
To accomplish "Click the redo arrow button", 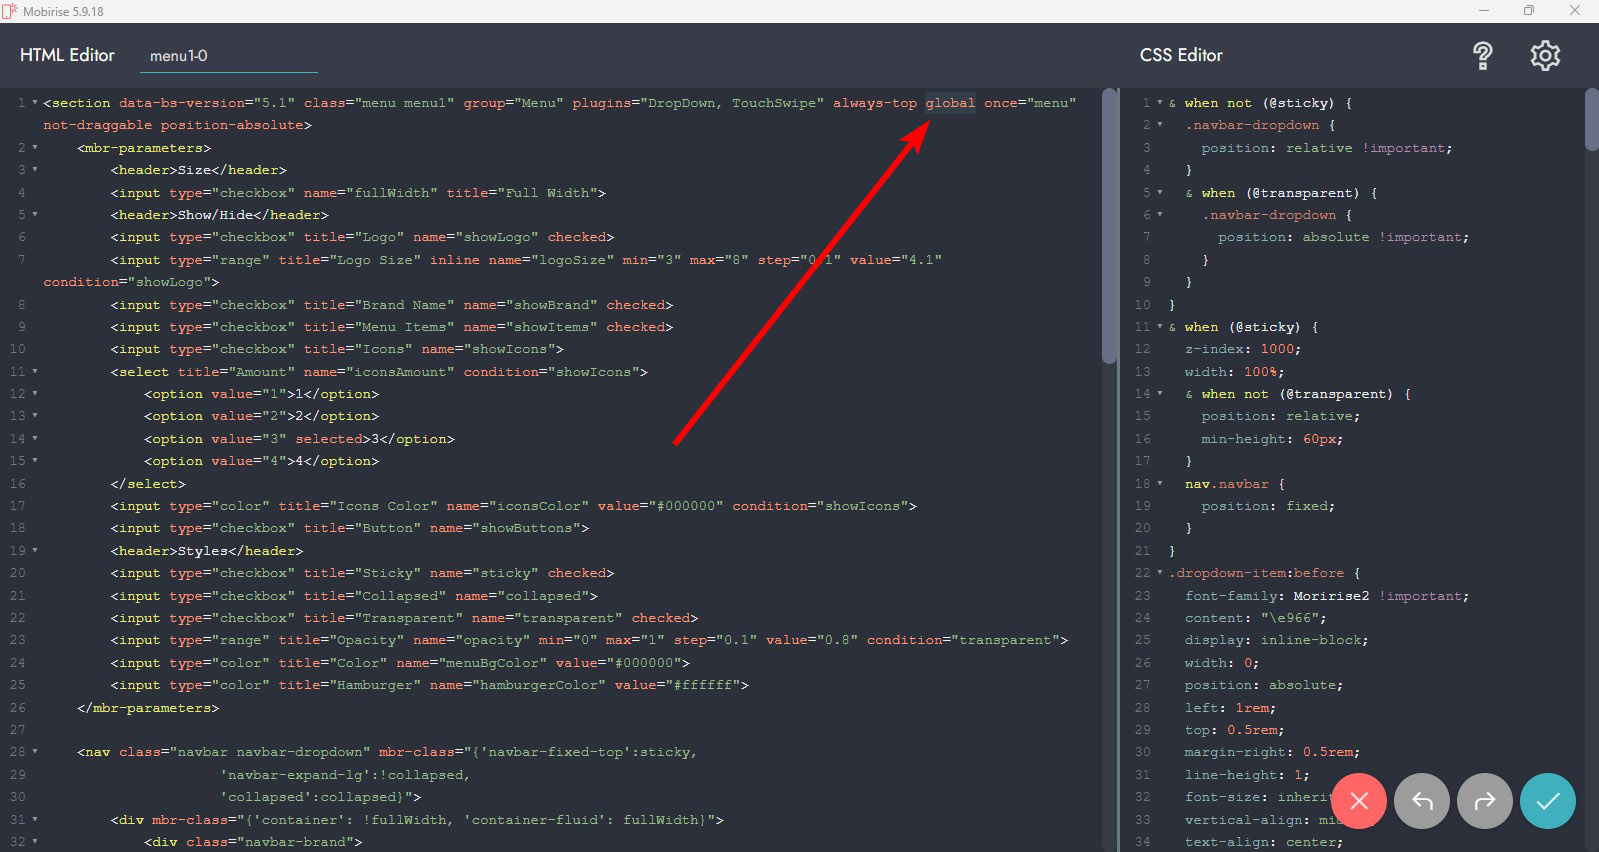I will point(1485,801).
